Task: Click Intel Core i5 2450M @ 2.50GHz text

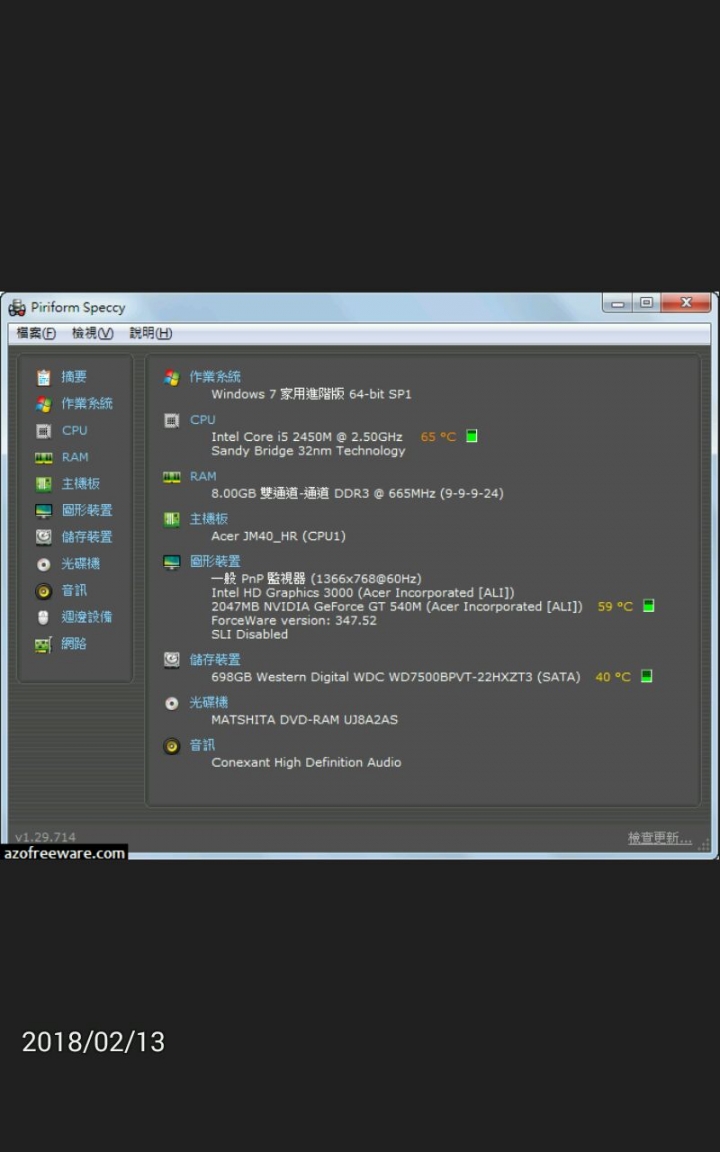Action: coord(307,437)
